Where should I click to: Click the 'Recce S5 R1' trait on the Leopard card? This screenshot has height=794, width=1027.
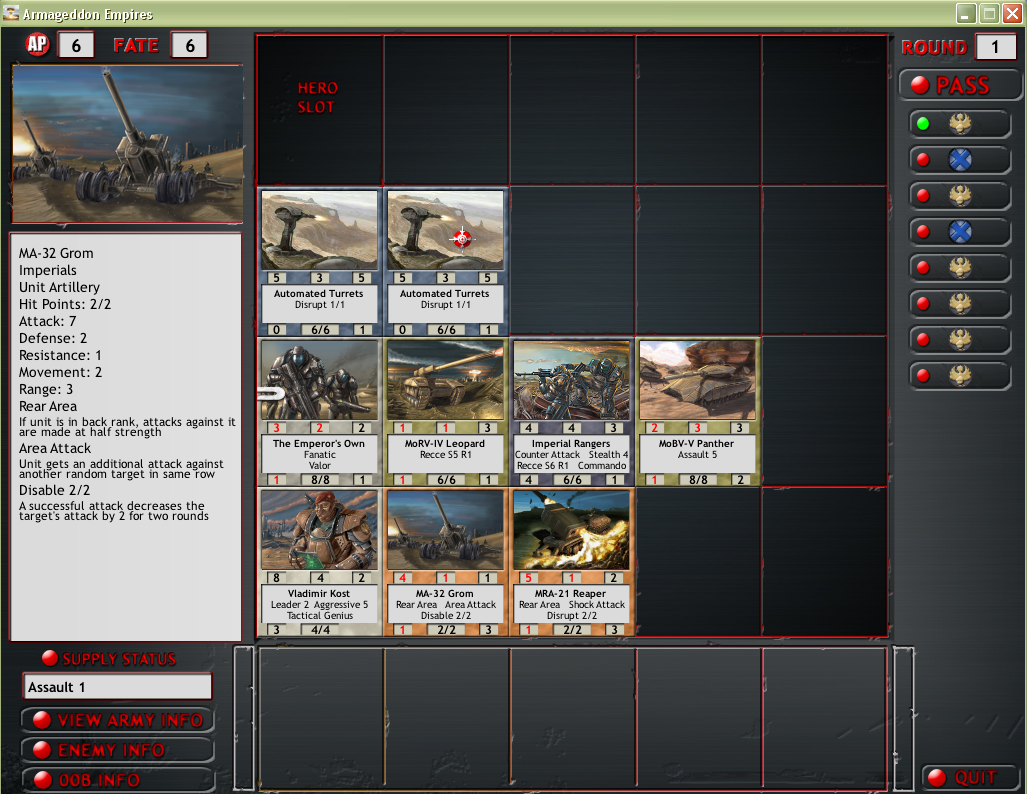tap(445, 455)
